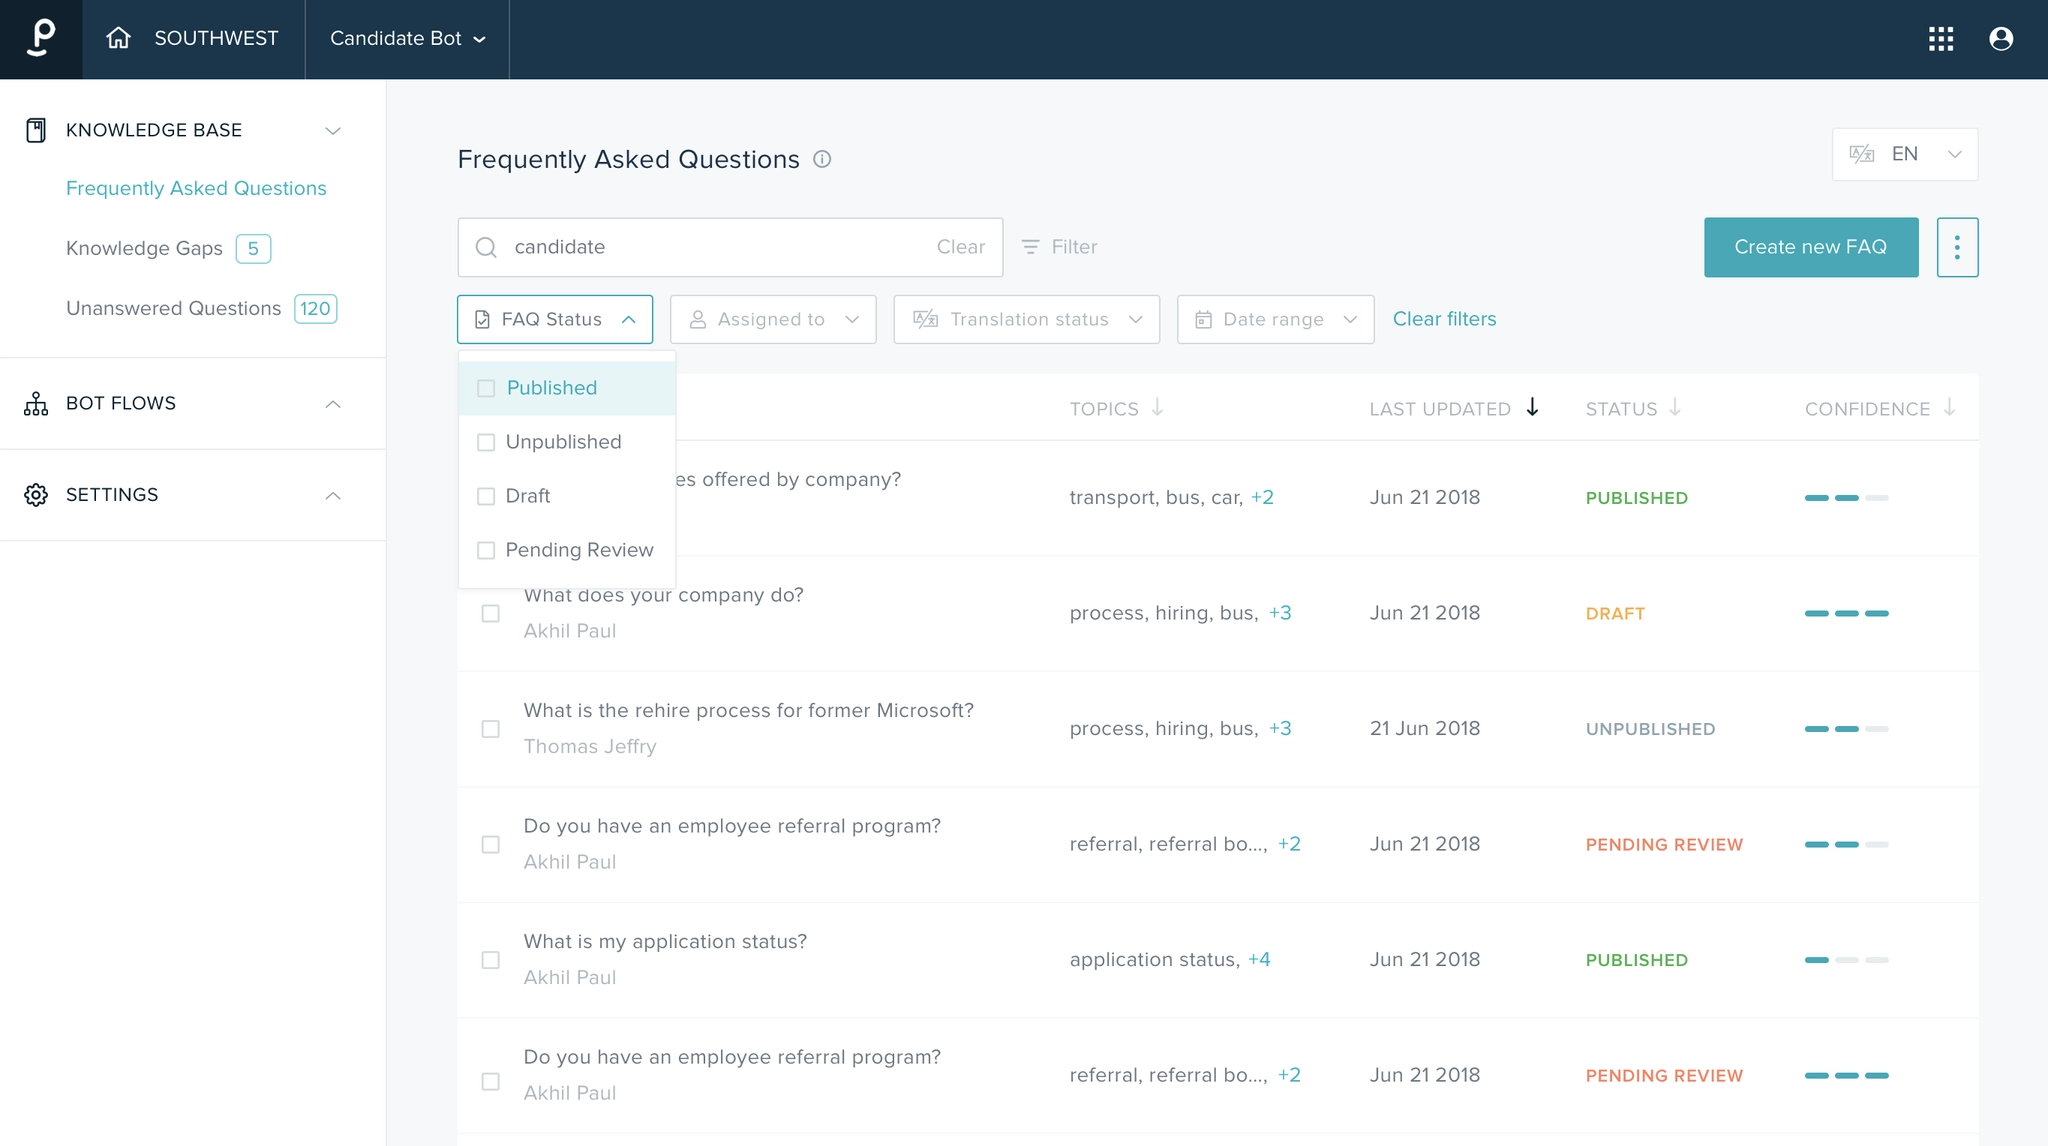Open the user profile icon
The width and height of the screenshot is (2048, 1146).
pos(2001,38)
